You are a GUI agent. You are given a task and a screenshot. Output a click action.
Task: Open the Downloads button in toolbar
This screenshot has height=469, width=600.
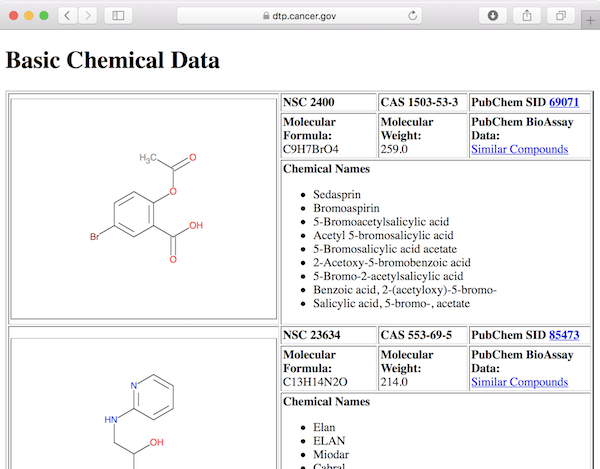click(x=493, y=16)
